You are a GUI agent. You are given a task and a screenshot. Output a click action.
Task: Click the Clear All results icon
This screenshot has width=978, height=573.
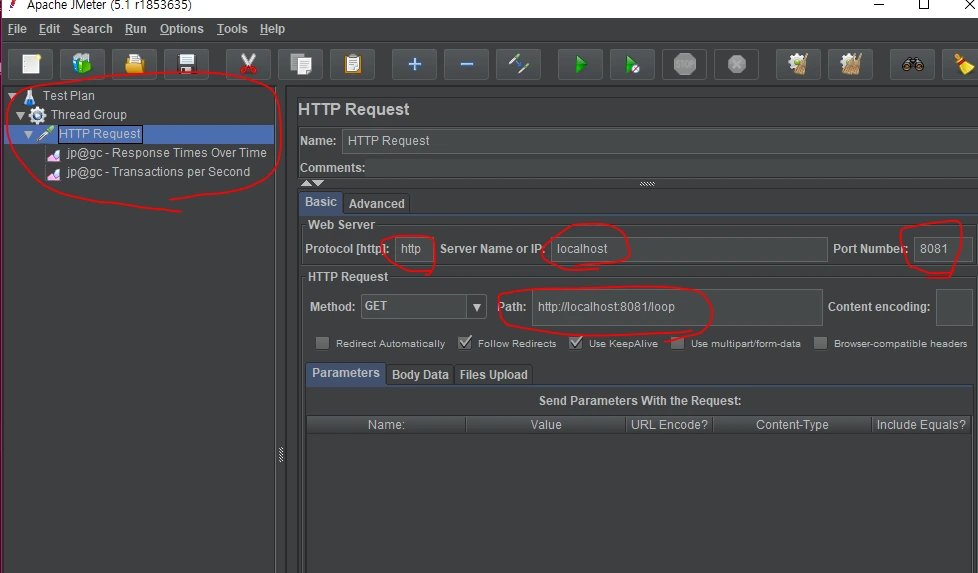851,64
